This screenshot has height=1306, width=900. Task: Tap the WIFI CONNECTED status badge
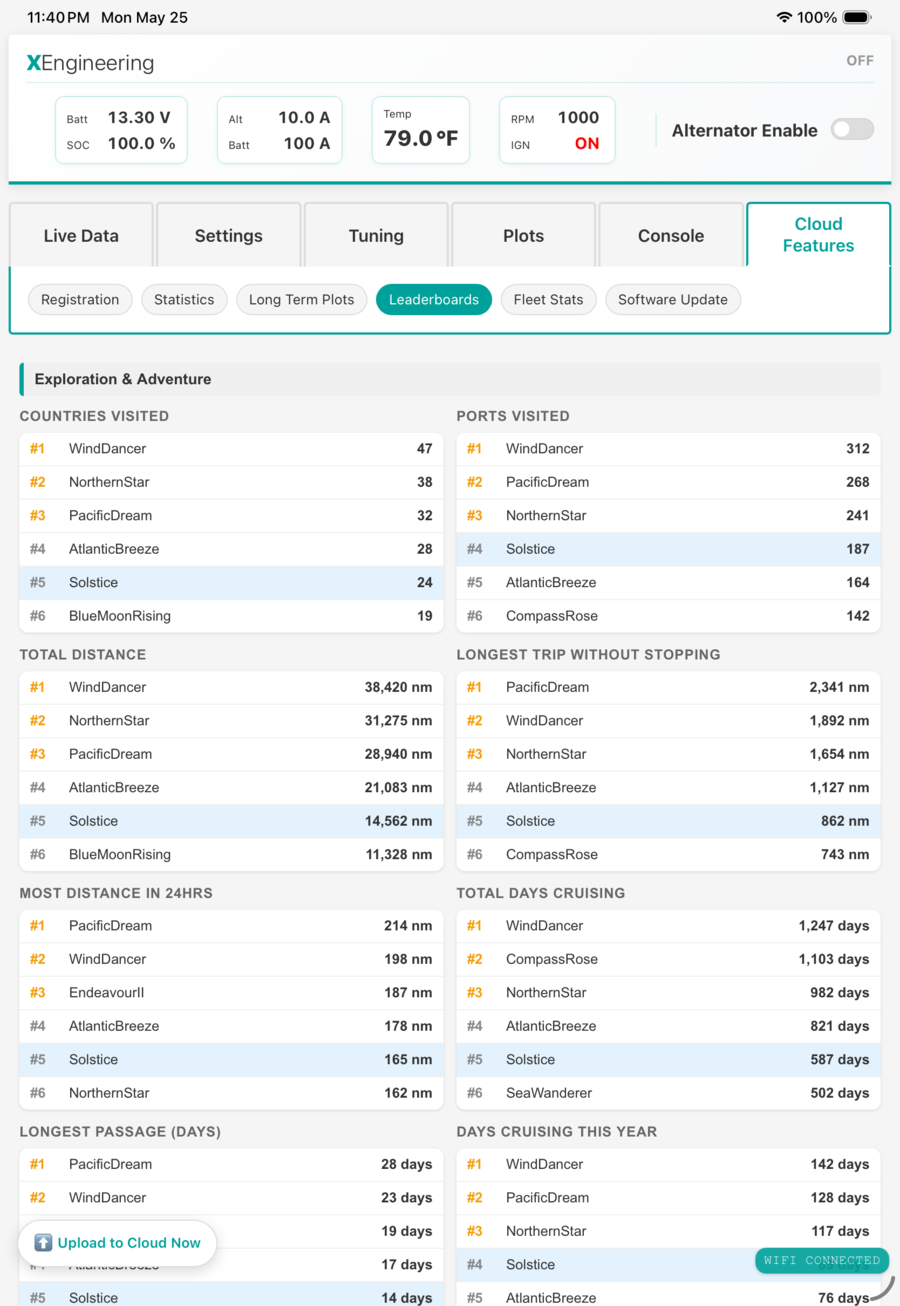(822, 1260)
